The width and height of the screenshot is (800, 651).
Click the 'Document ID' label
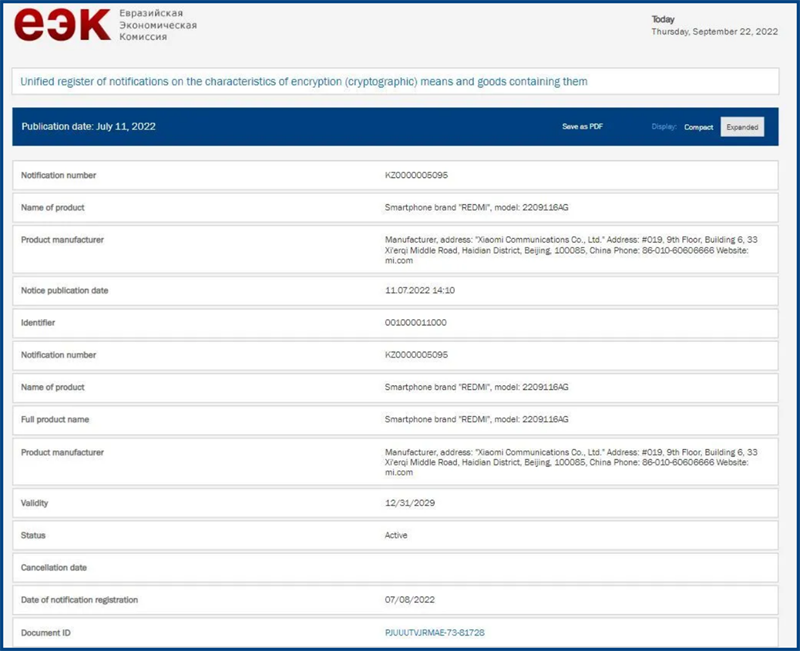[45, 633]
